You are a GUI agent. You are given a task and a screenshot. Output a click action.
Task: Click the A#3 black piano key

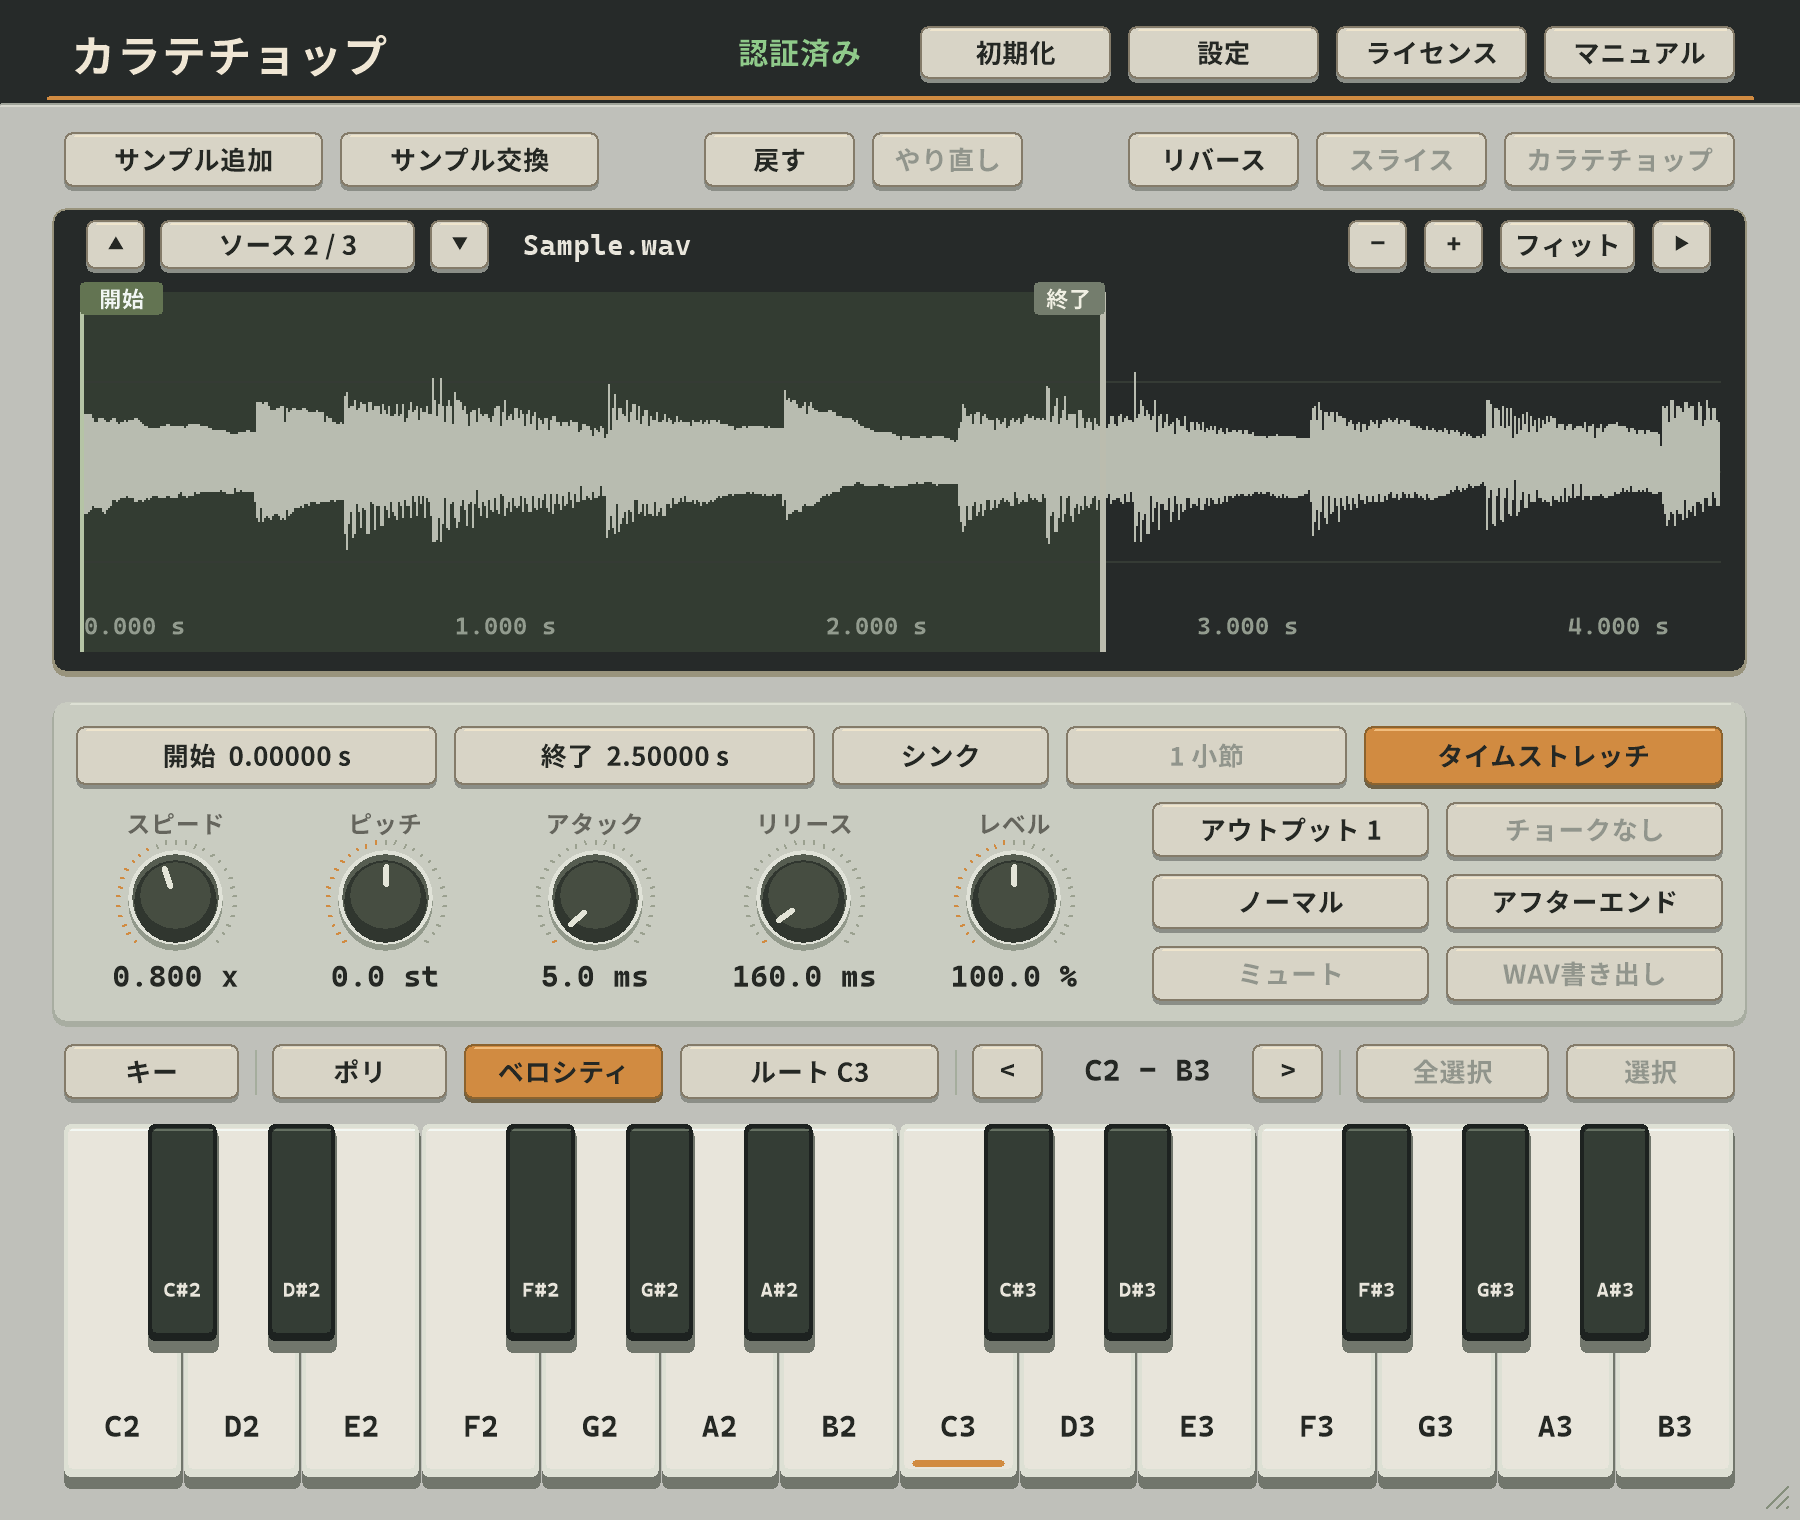[x=1614, y=1232]
